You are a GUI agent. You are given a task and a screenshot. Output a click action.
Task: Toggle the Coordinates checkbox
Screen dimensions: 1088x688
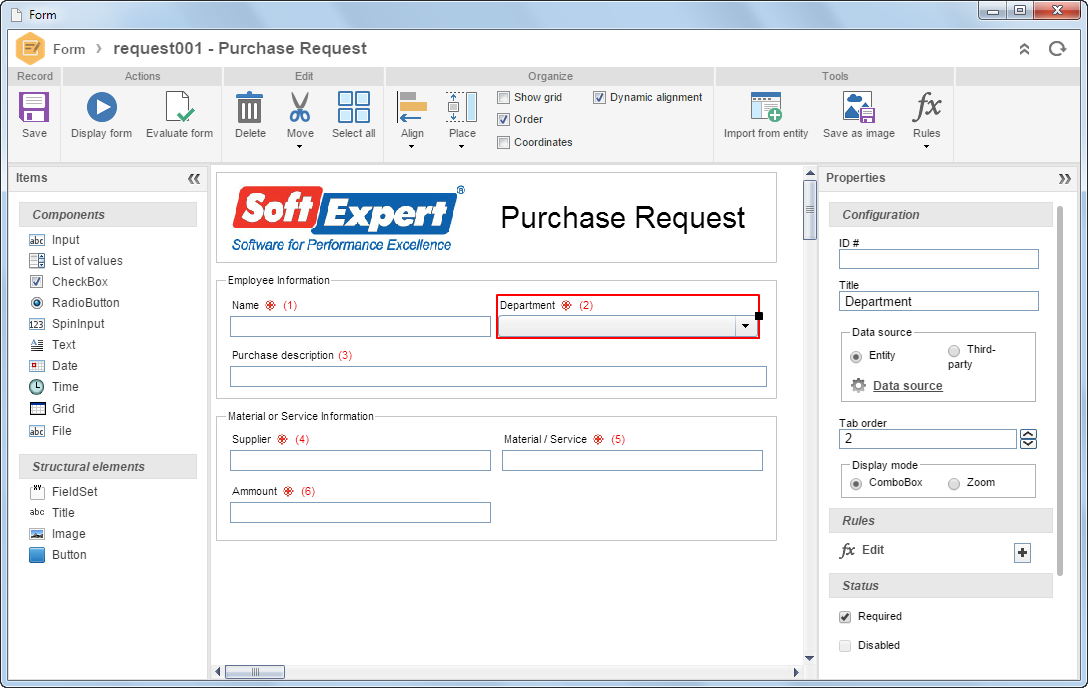pyautogui.click(x=504, y=143)
